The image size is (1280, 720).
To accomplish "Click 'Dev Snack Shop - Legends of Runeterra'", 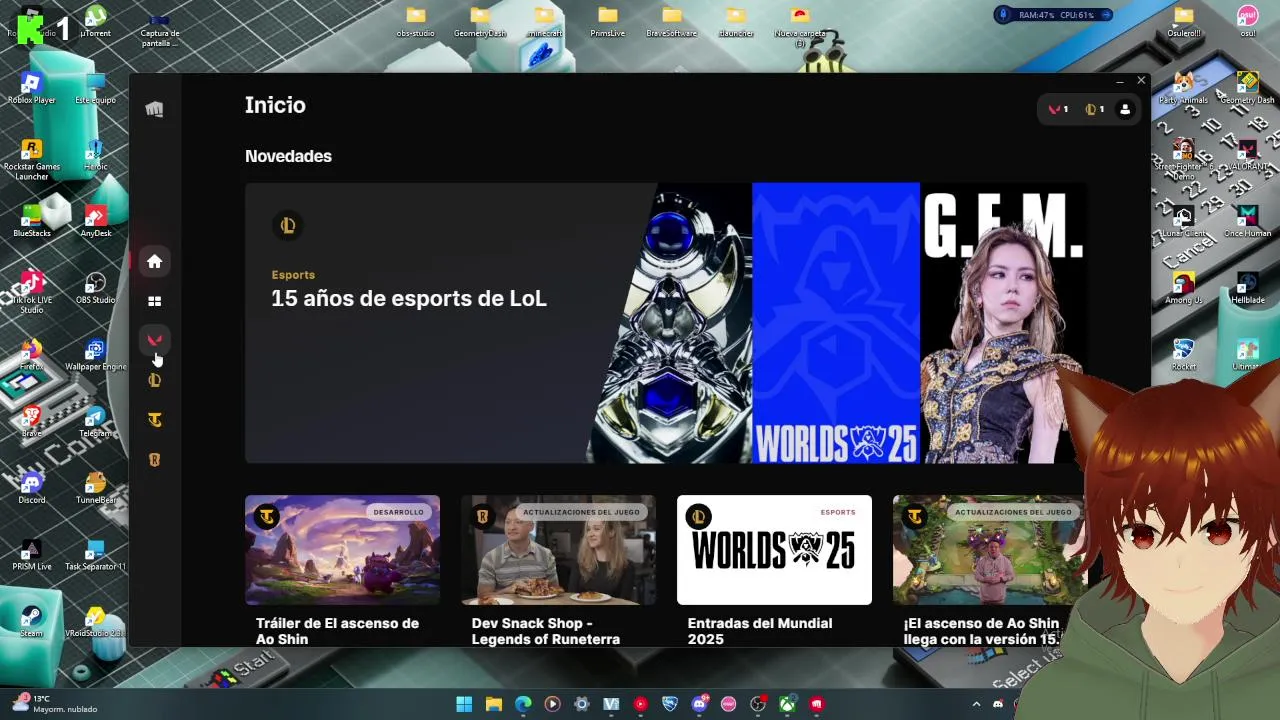I will click(546, 631).
